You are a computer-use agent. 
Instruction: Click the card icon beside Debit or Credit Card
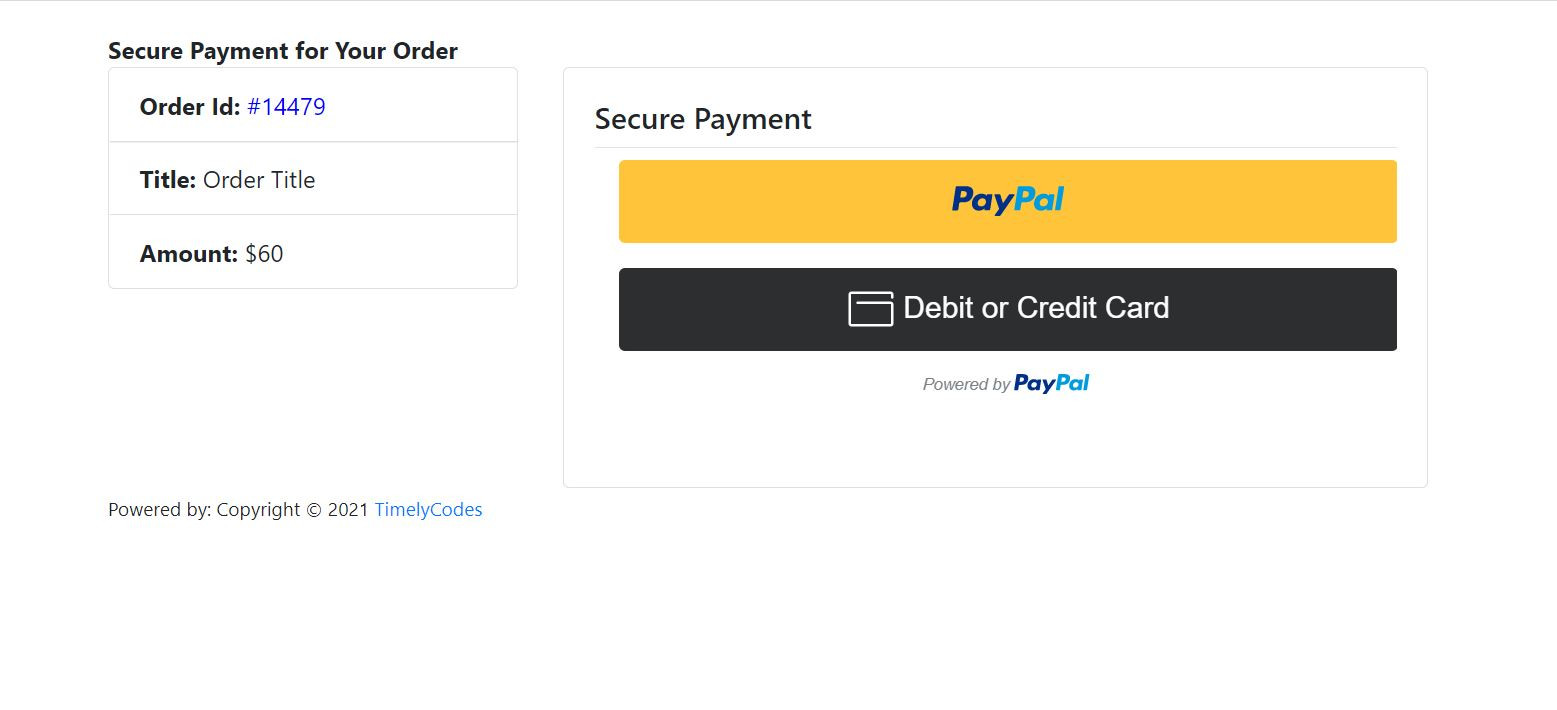[x=870, y=309]
